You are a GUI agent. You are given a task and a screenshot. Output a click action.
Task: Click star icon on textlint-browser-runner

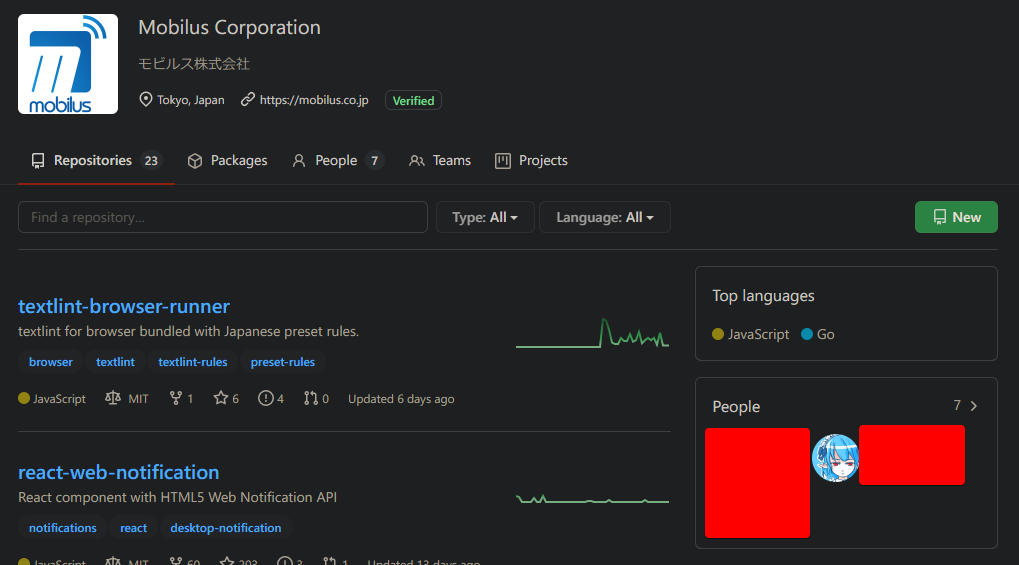coord(221,399)
